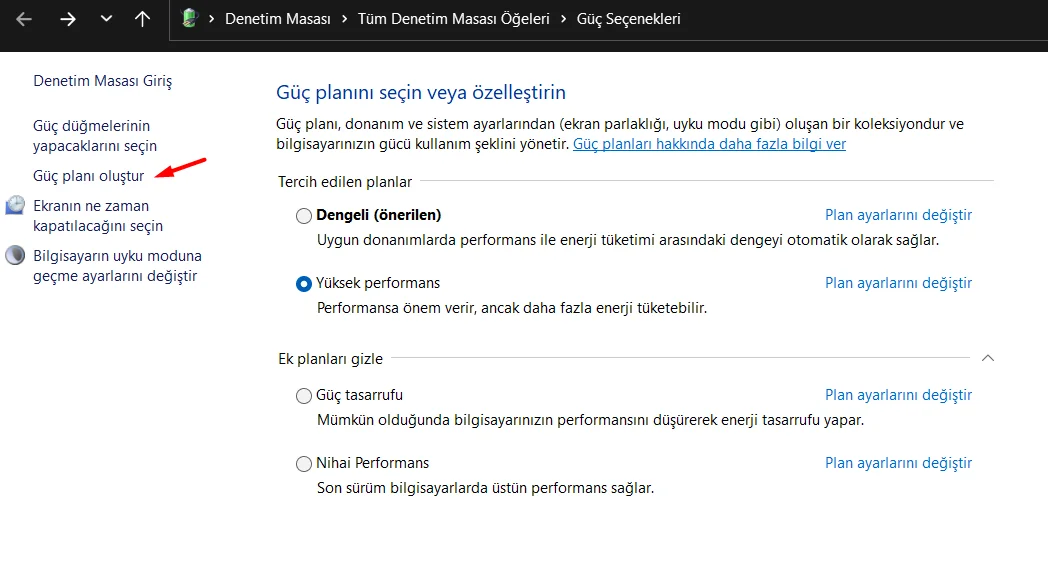Change plan settings for Nihai Performans
Image resolution: width=1048 pixels, height=577 pixels.
point(898,463)
